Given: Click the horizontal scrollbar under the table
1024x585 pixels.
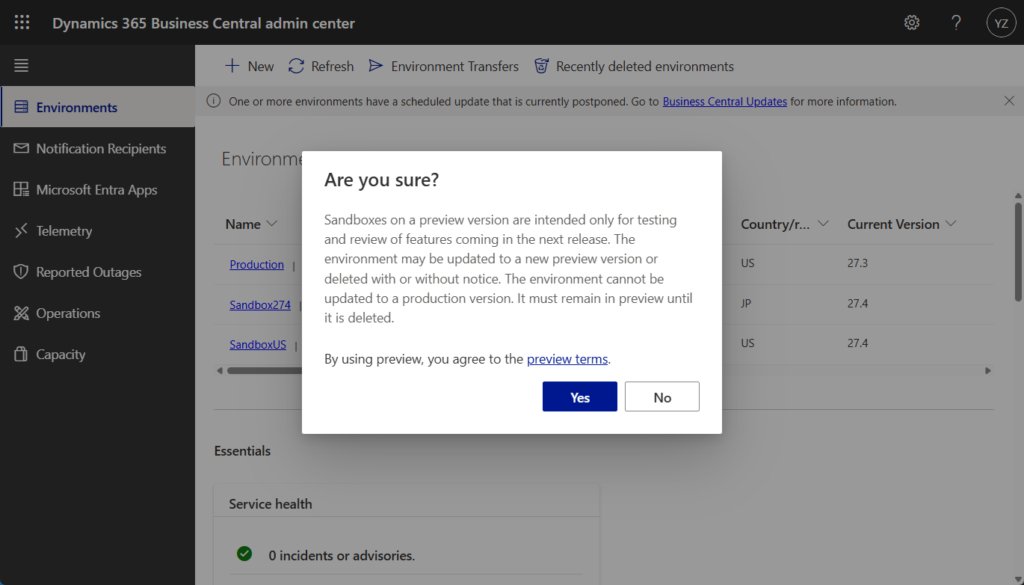Looking at the screenshot, I should coord(262,370).
